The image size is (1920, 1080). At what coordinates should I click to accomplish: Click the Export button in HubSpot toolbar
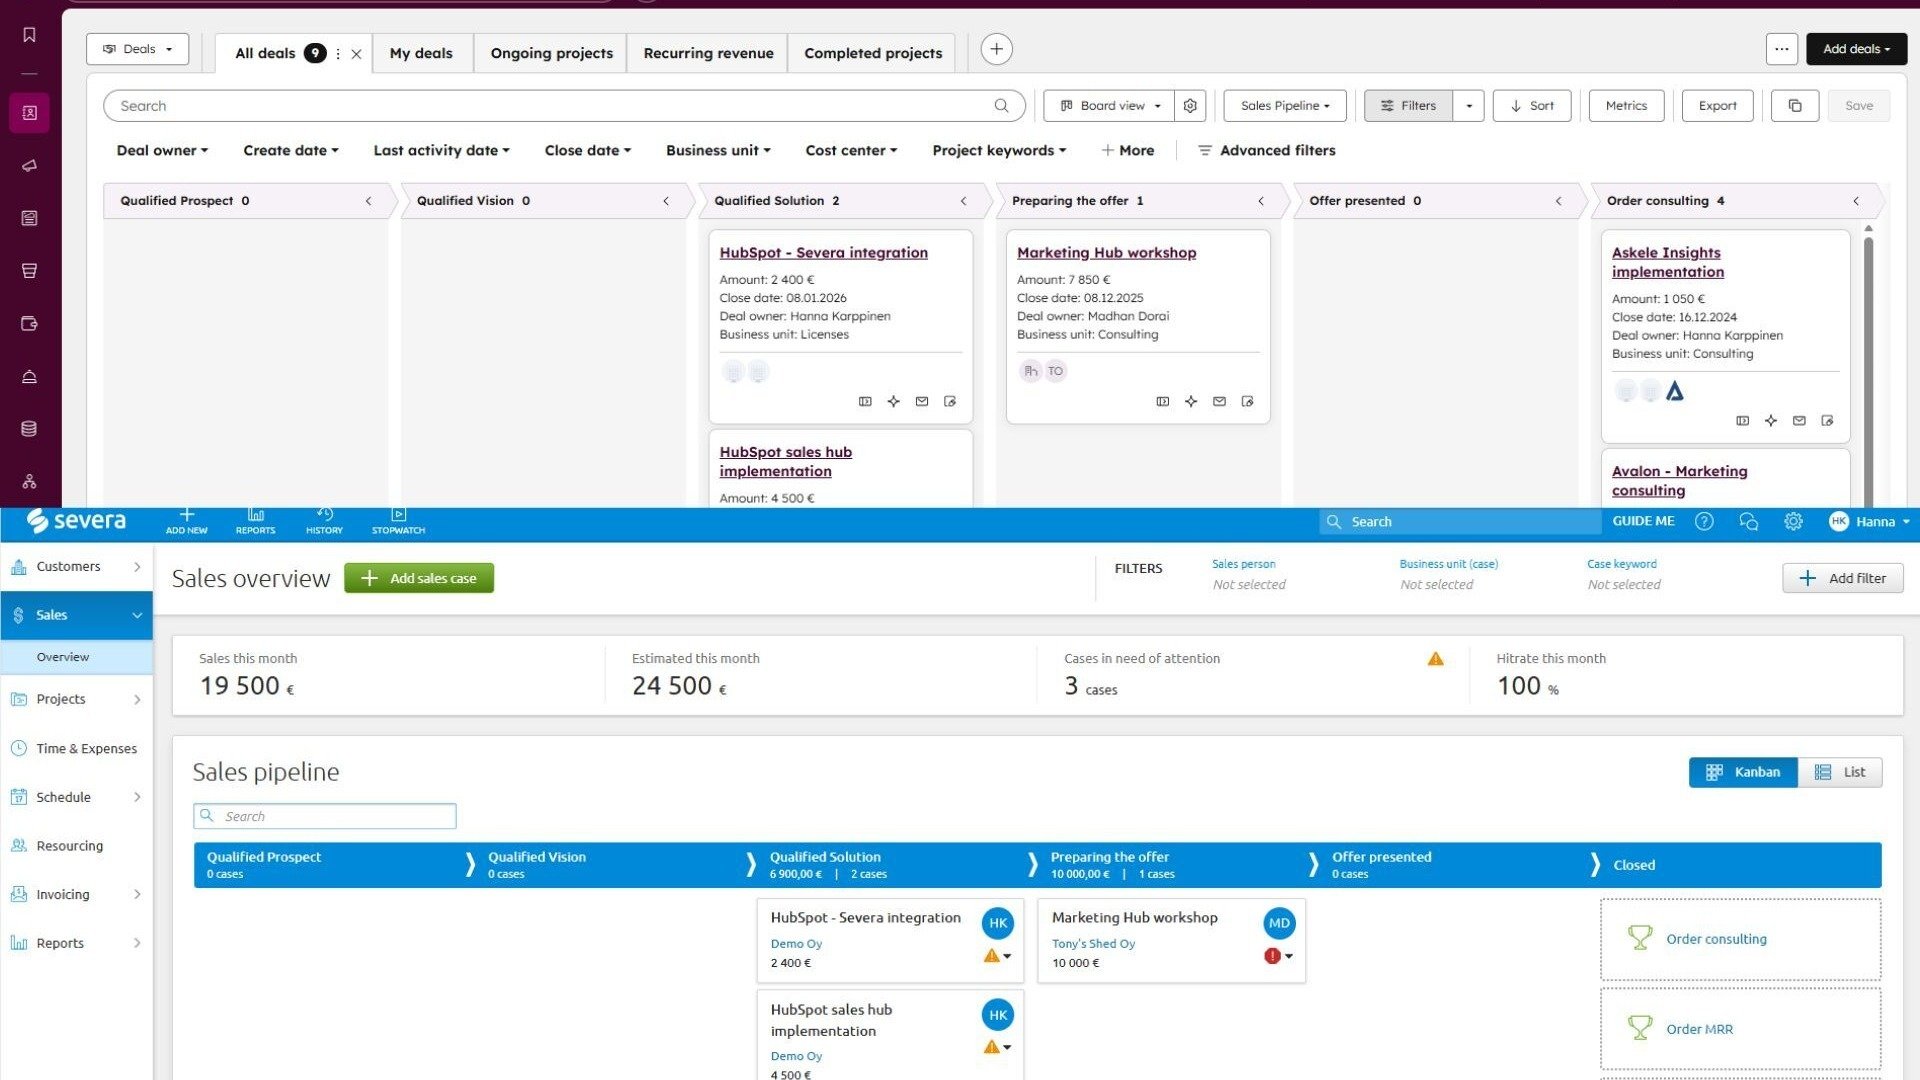tap(1717, 105)
